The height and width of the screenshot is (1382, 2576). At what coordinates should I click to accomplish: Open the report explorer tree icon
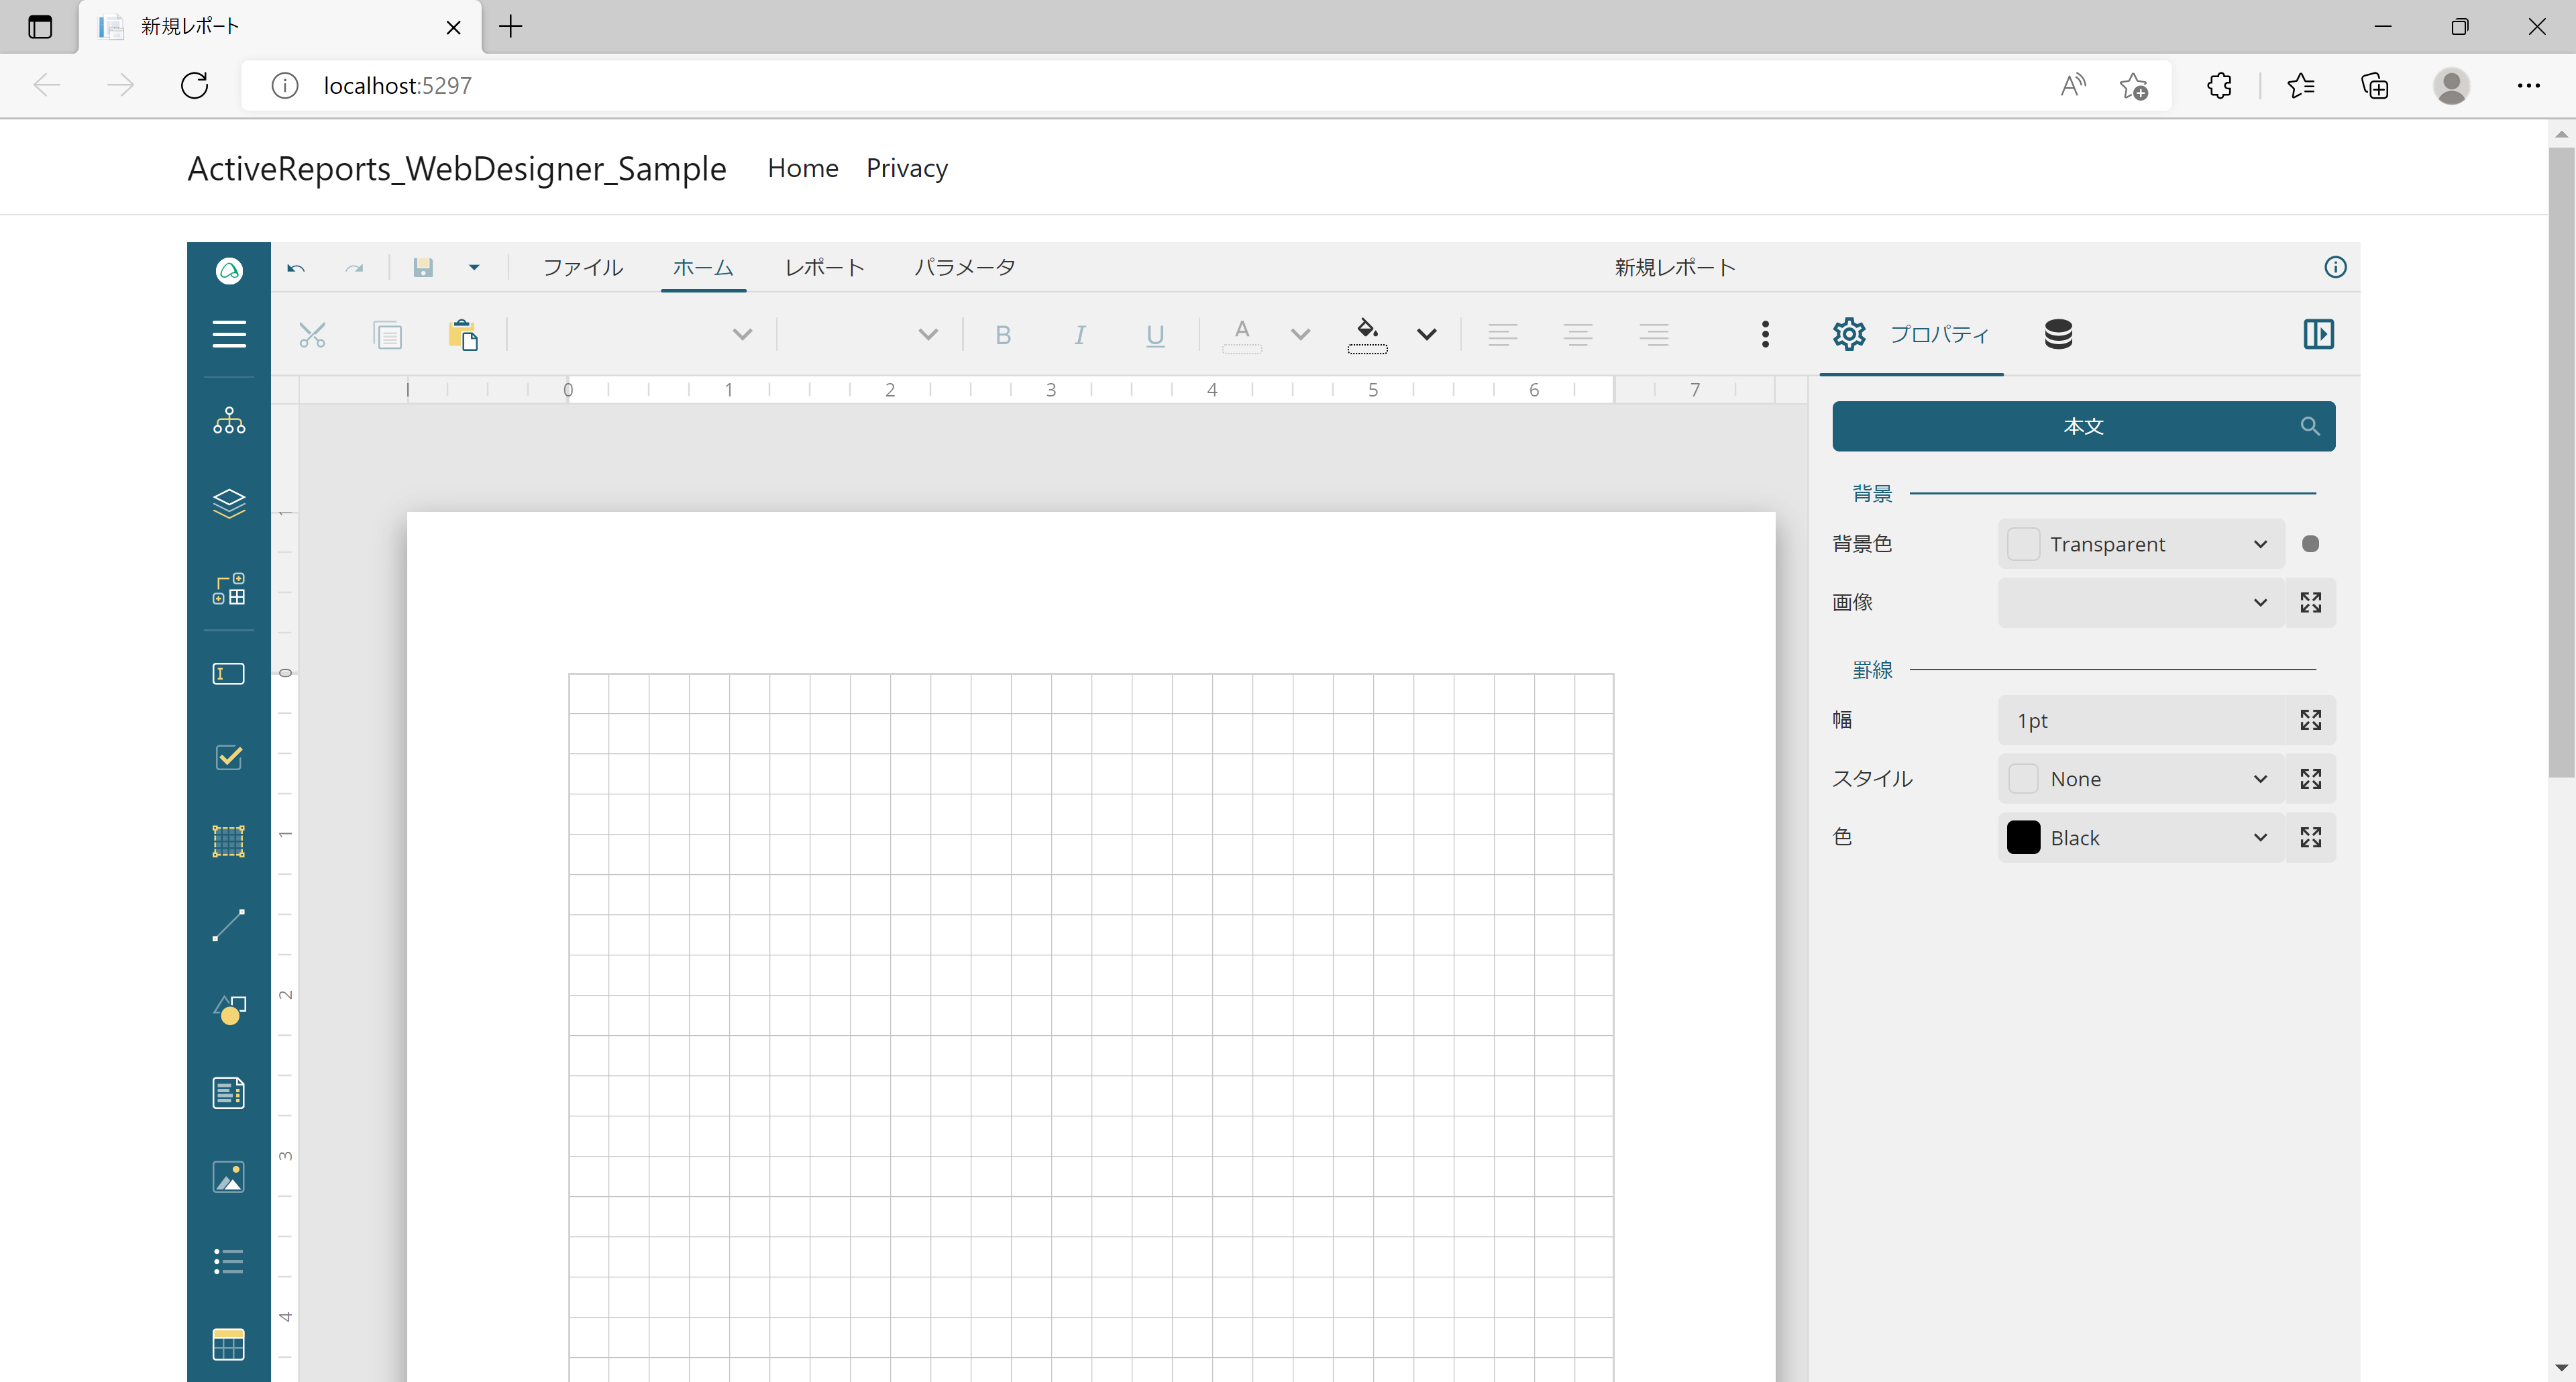tap(229, 421)
